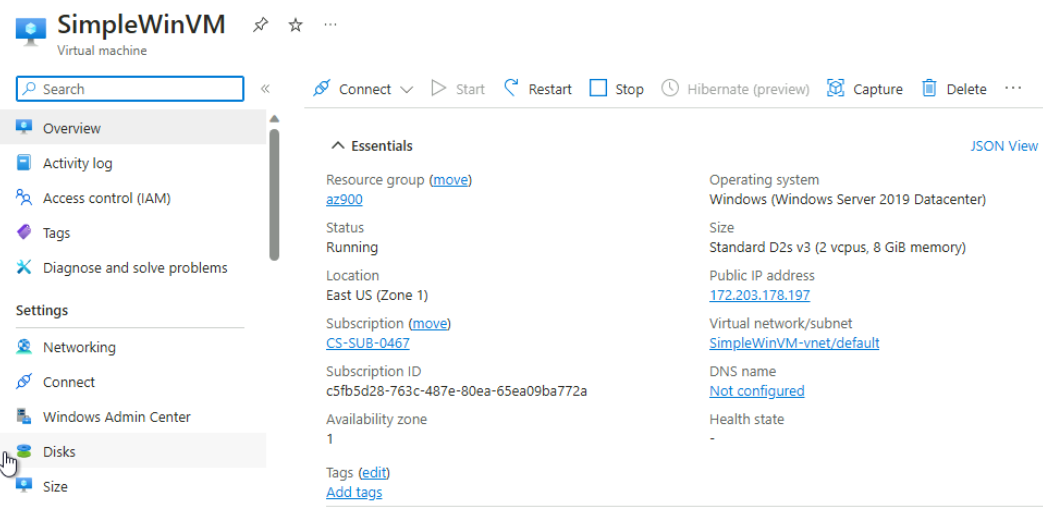Hit the Delete trash can icon
This screenshot has width=1043, height=508.
coord(929,89)
